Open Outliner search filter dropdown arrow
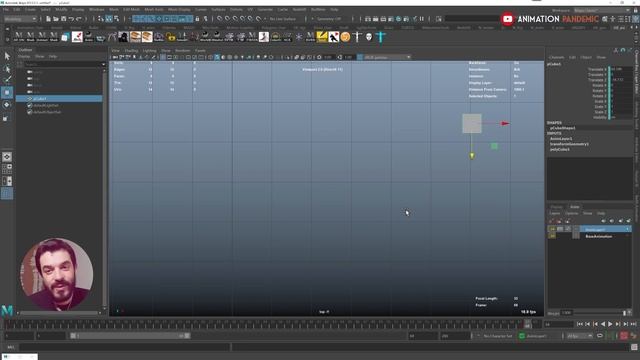This screenshot has width=640, height=360. click(x=103, y=64)
